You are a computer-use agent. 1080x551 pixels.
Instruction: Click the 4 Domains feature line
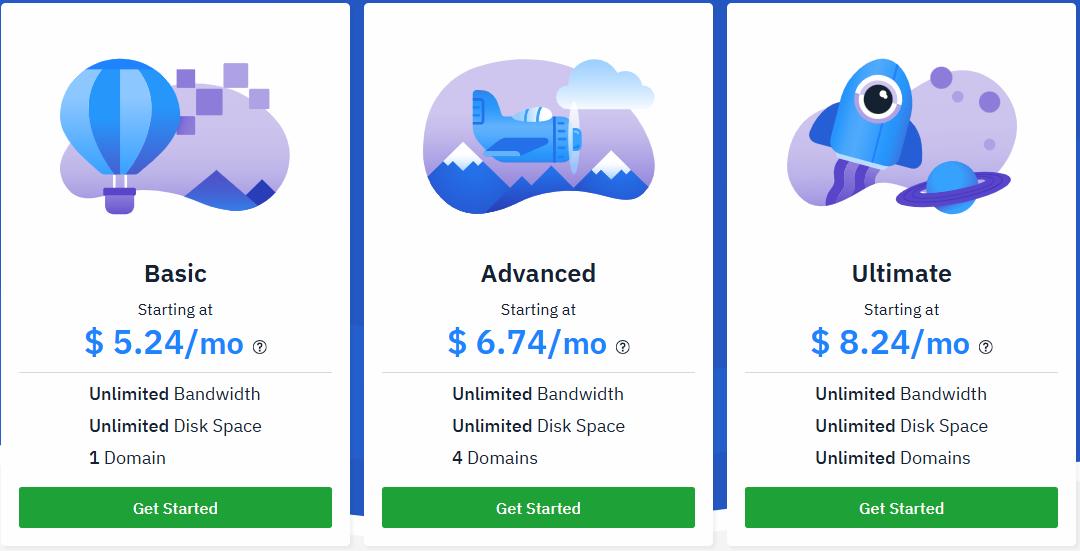495,458
